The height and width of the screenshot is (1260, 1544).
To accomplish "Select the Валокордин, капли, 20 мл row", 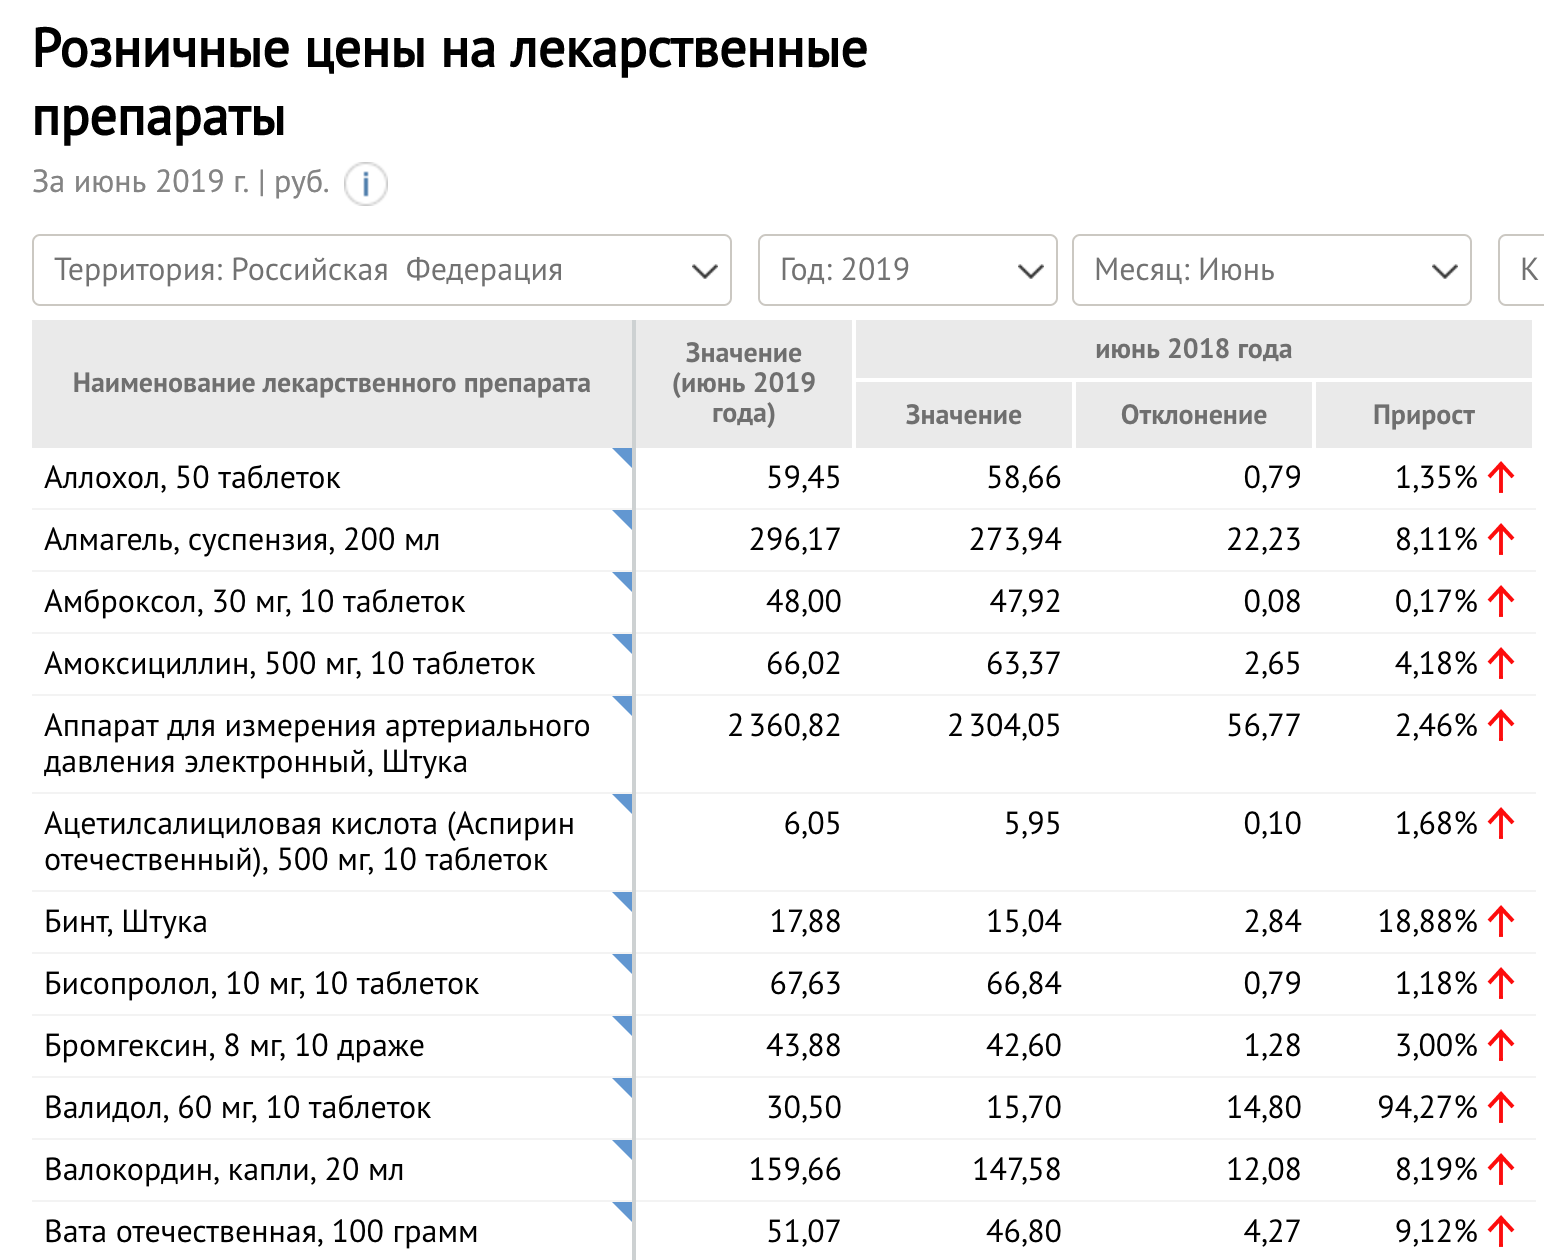I will coord(224,1170).
